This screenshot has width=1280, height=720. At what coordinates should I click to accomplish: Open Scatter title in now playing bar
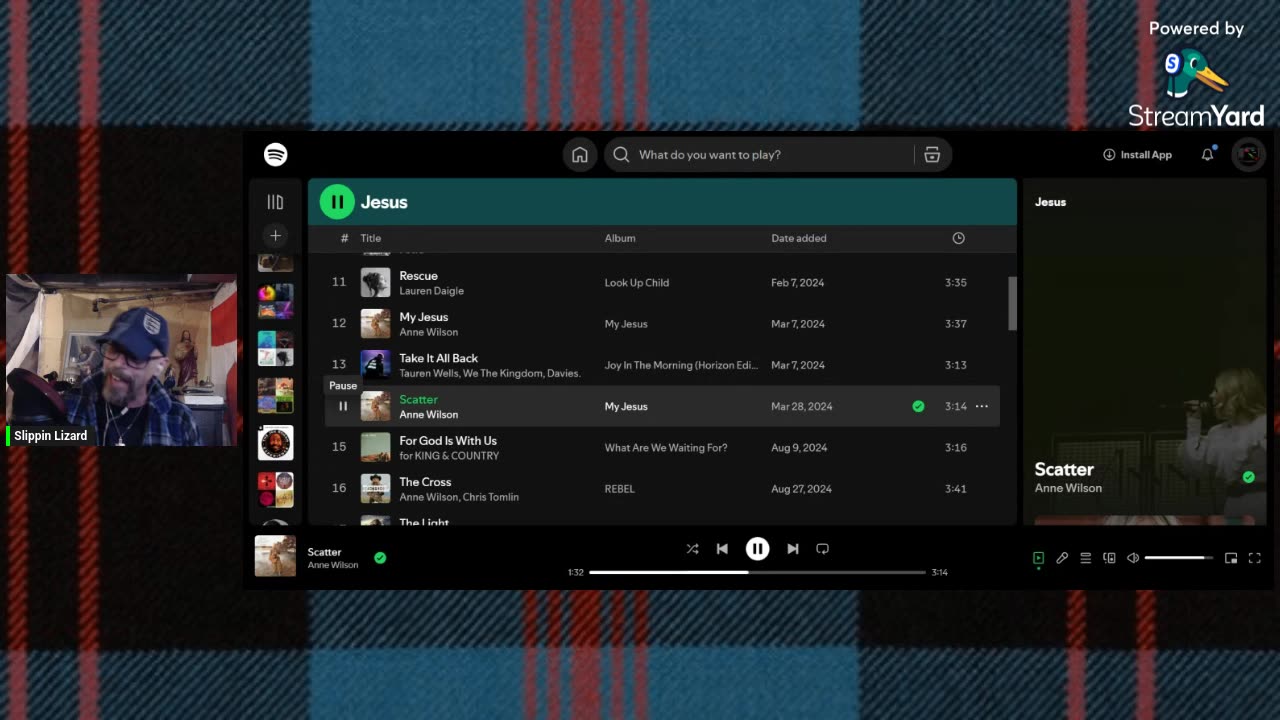(324, 552)
